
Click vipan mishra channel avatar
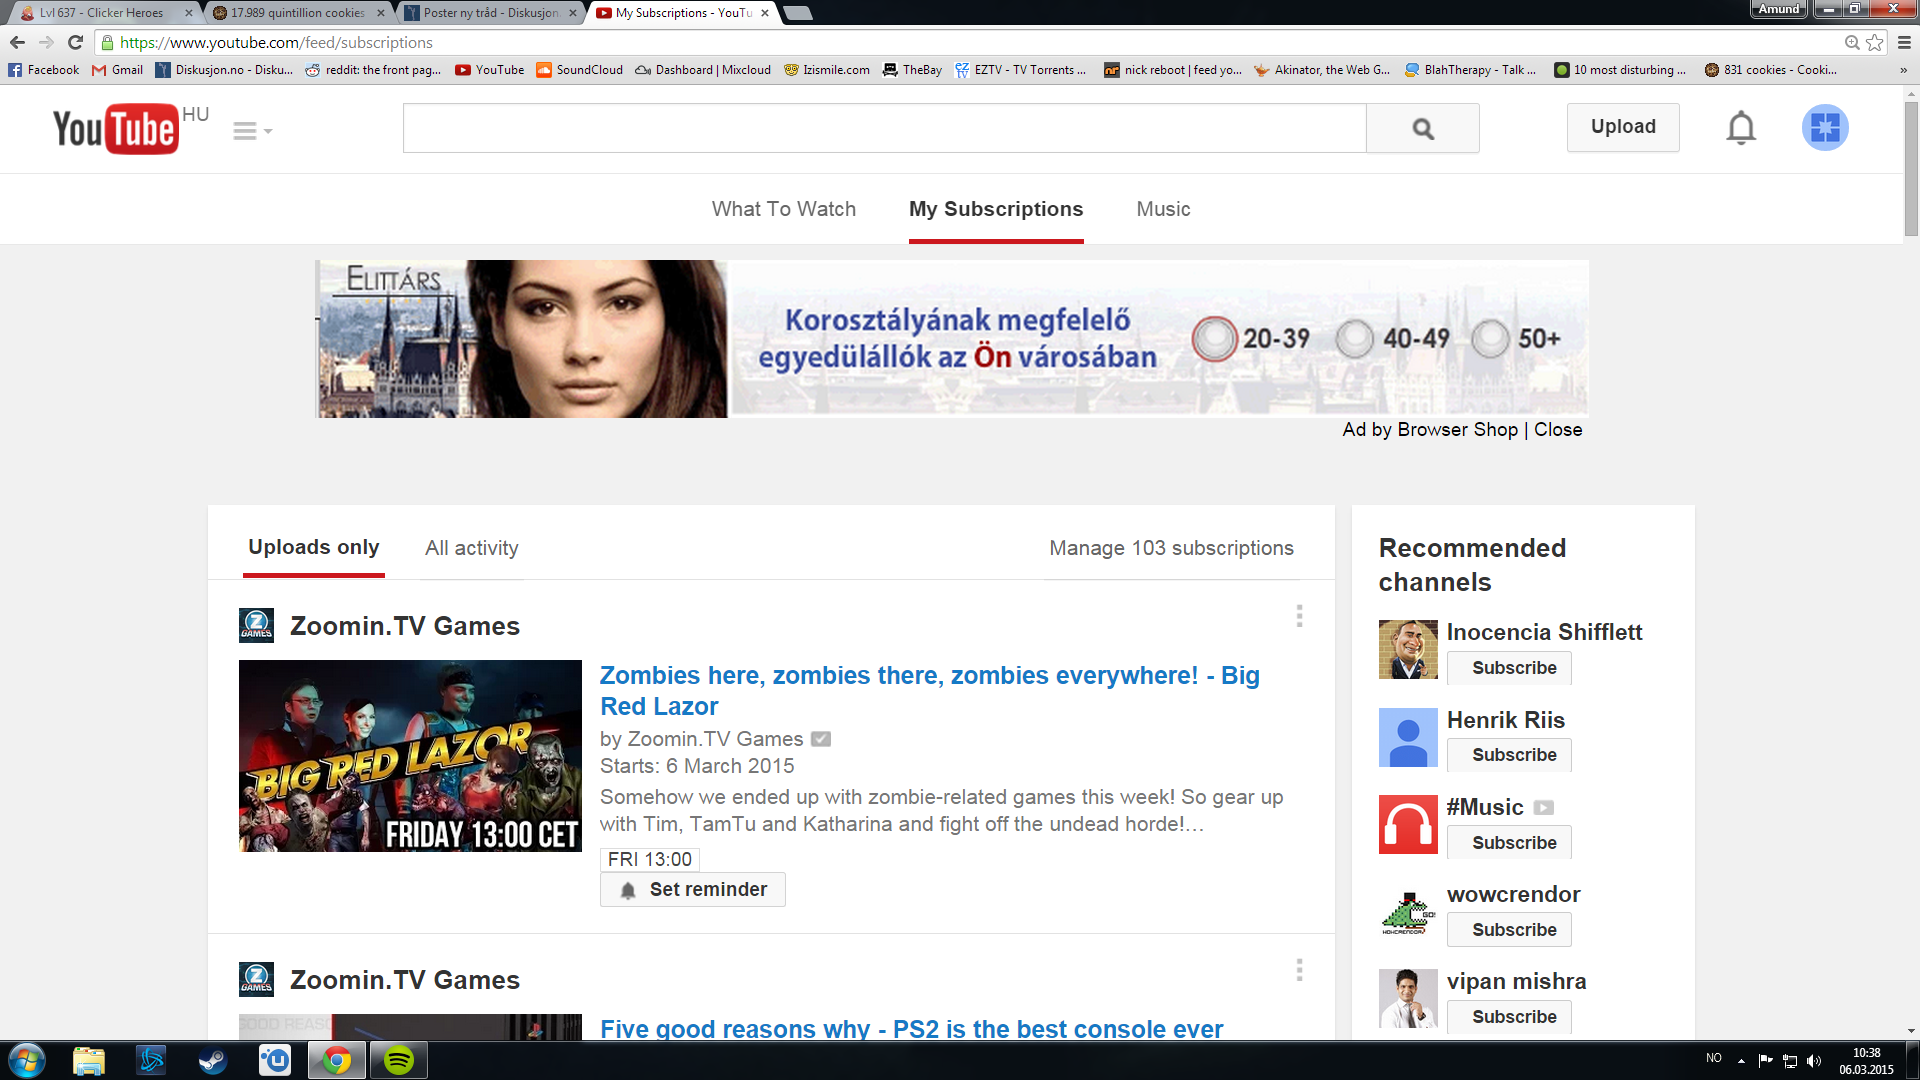point(1407,998)
